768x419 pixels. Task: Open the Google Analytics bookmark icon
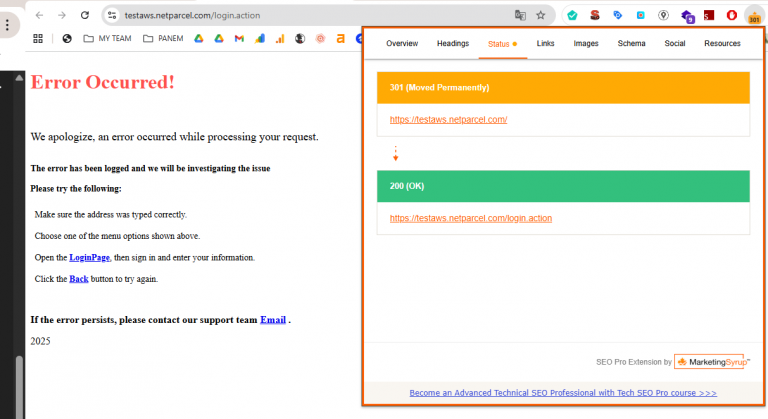[280, 38]
